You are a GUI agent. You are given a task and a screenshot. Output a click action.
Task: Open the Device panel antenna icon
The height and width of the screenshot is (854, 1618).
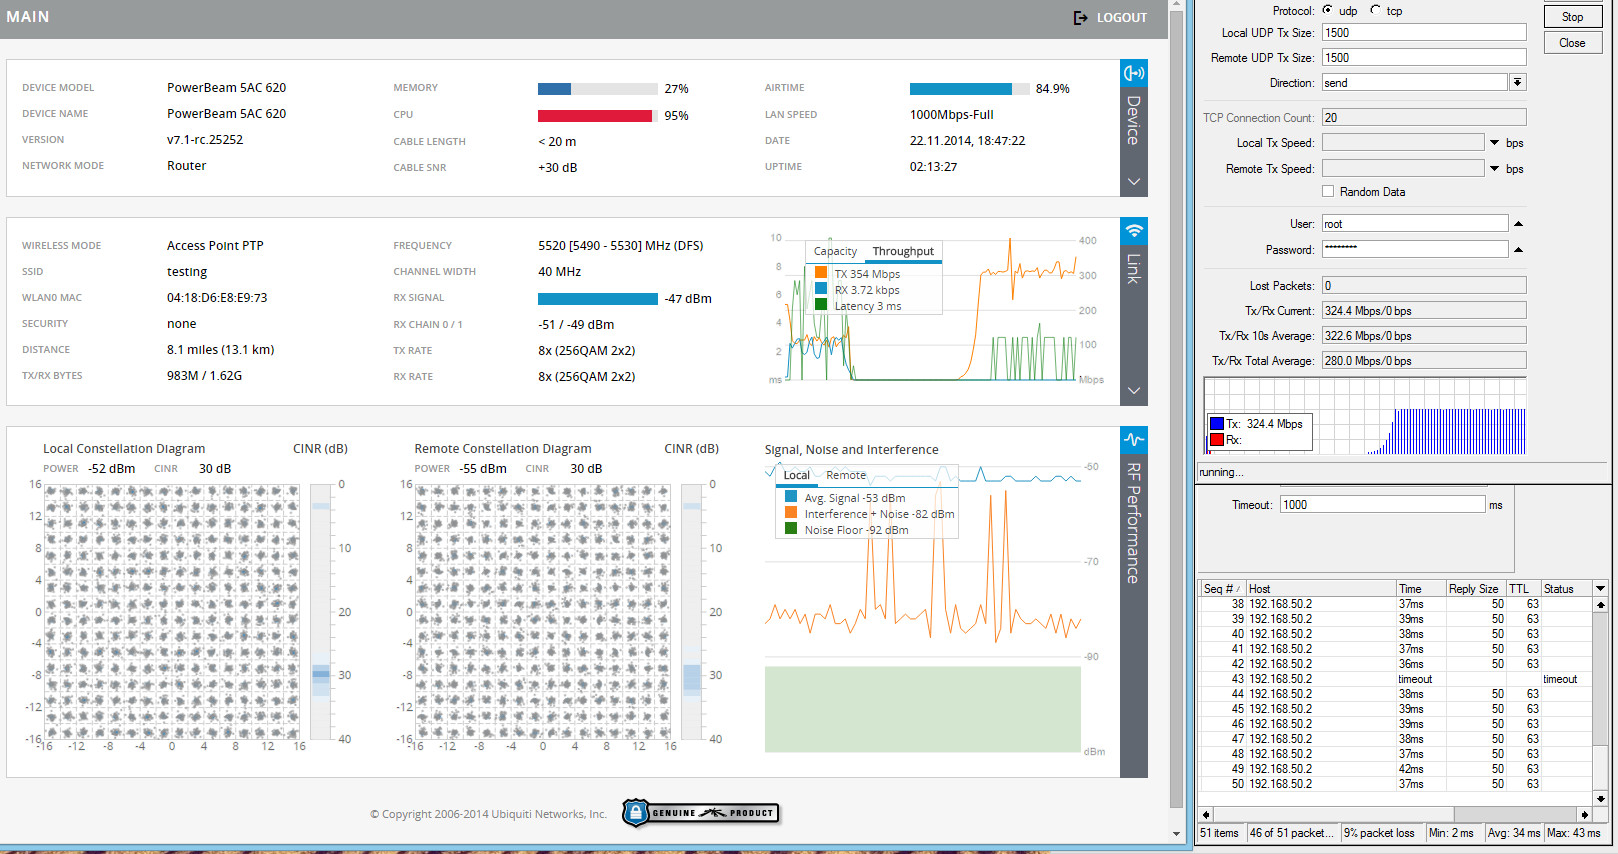pyautogui.click(x=1133, y=73)
